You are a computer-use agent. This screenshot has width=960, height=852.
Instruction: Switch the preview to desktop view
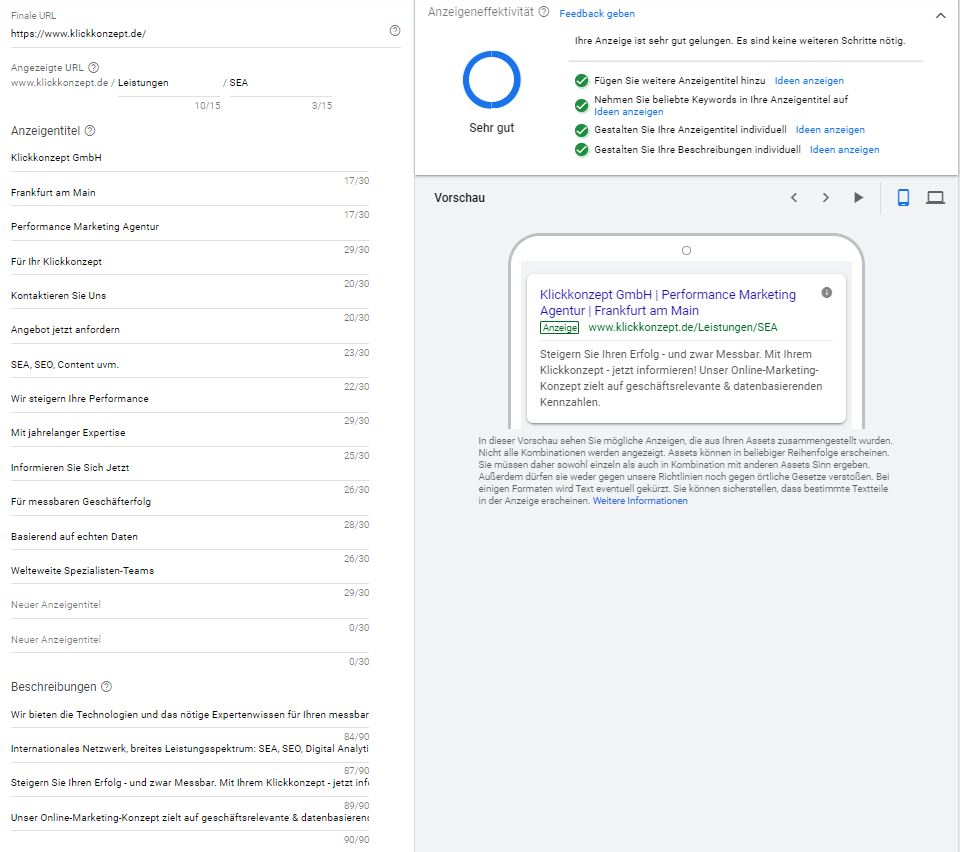pyautogui.click(x=935, y=198)
